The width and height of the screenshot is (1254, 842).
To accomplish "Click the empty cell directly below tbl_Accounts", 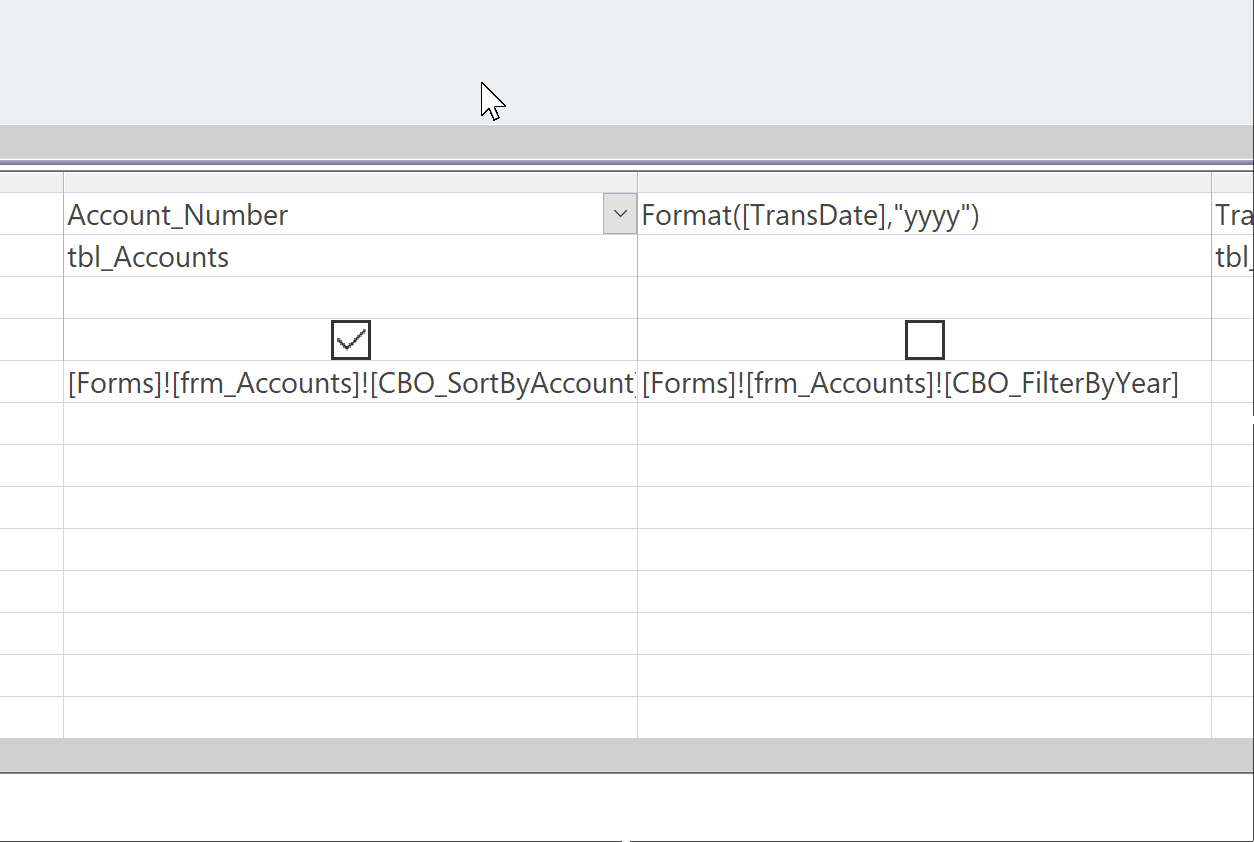I will pos(350,298).
